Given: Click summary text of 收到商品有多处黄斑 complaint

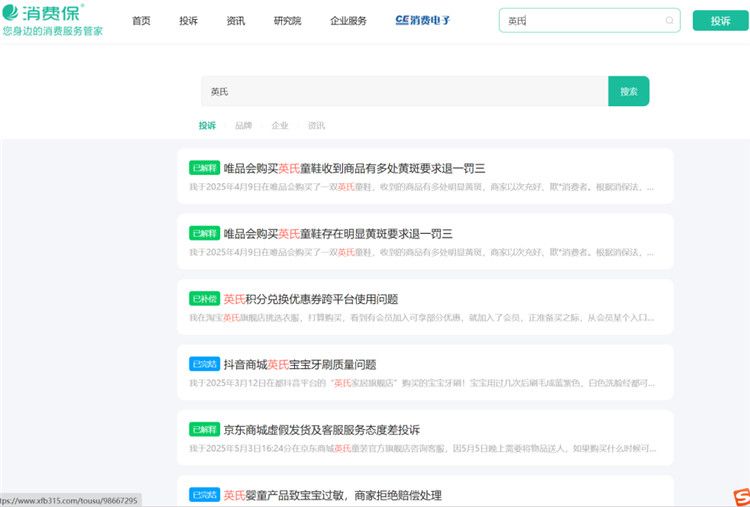Looking at the screenshot, I should (421, 187).
